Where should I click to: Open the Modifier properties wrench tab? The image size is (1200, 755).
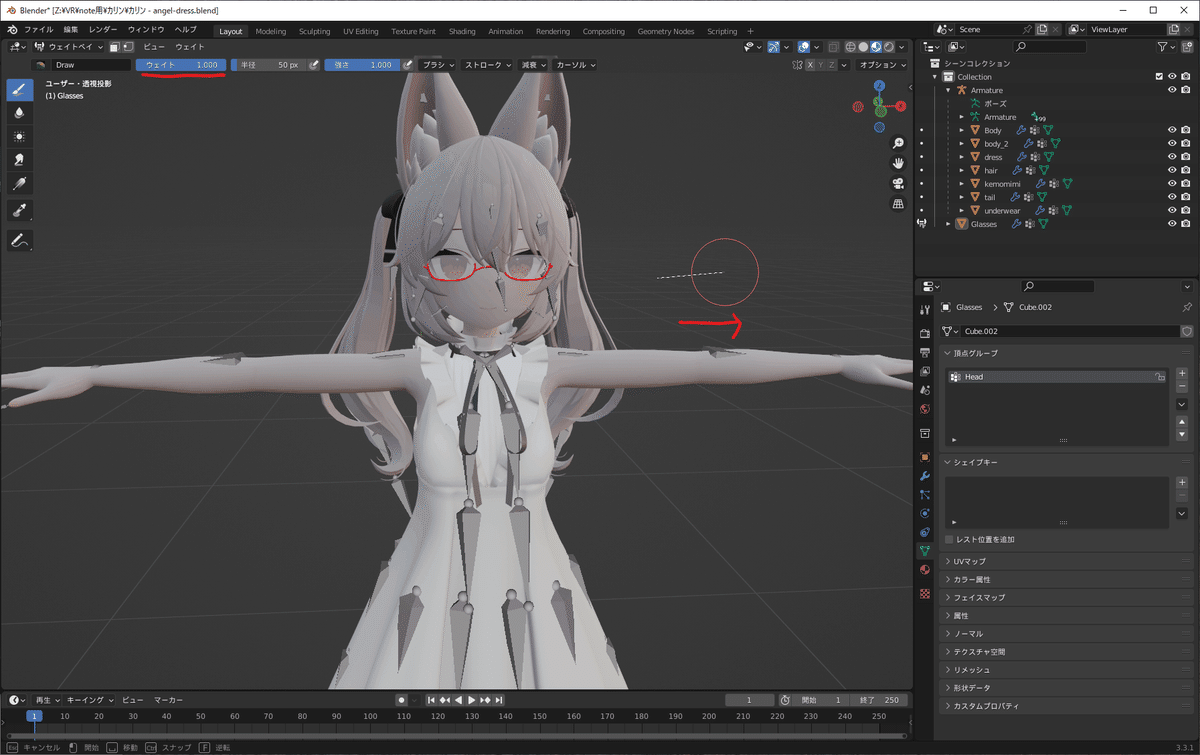point(925,476)
